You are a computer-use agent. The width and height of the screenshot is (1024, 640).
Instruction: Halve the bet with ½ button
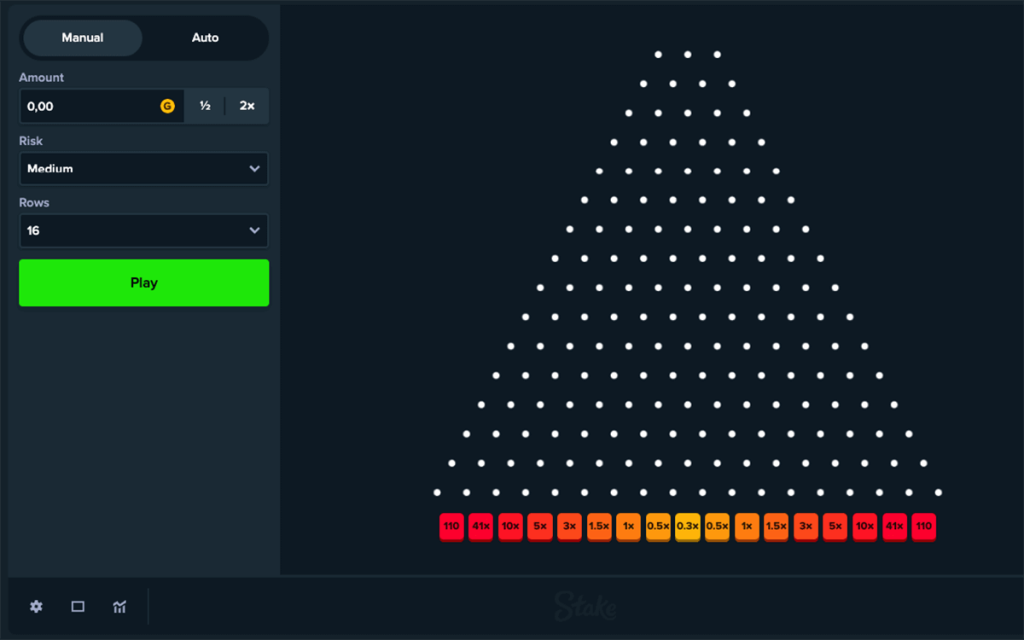tap(205, 106)
